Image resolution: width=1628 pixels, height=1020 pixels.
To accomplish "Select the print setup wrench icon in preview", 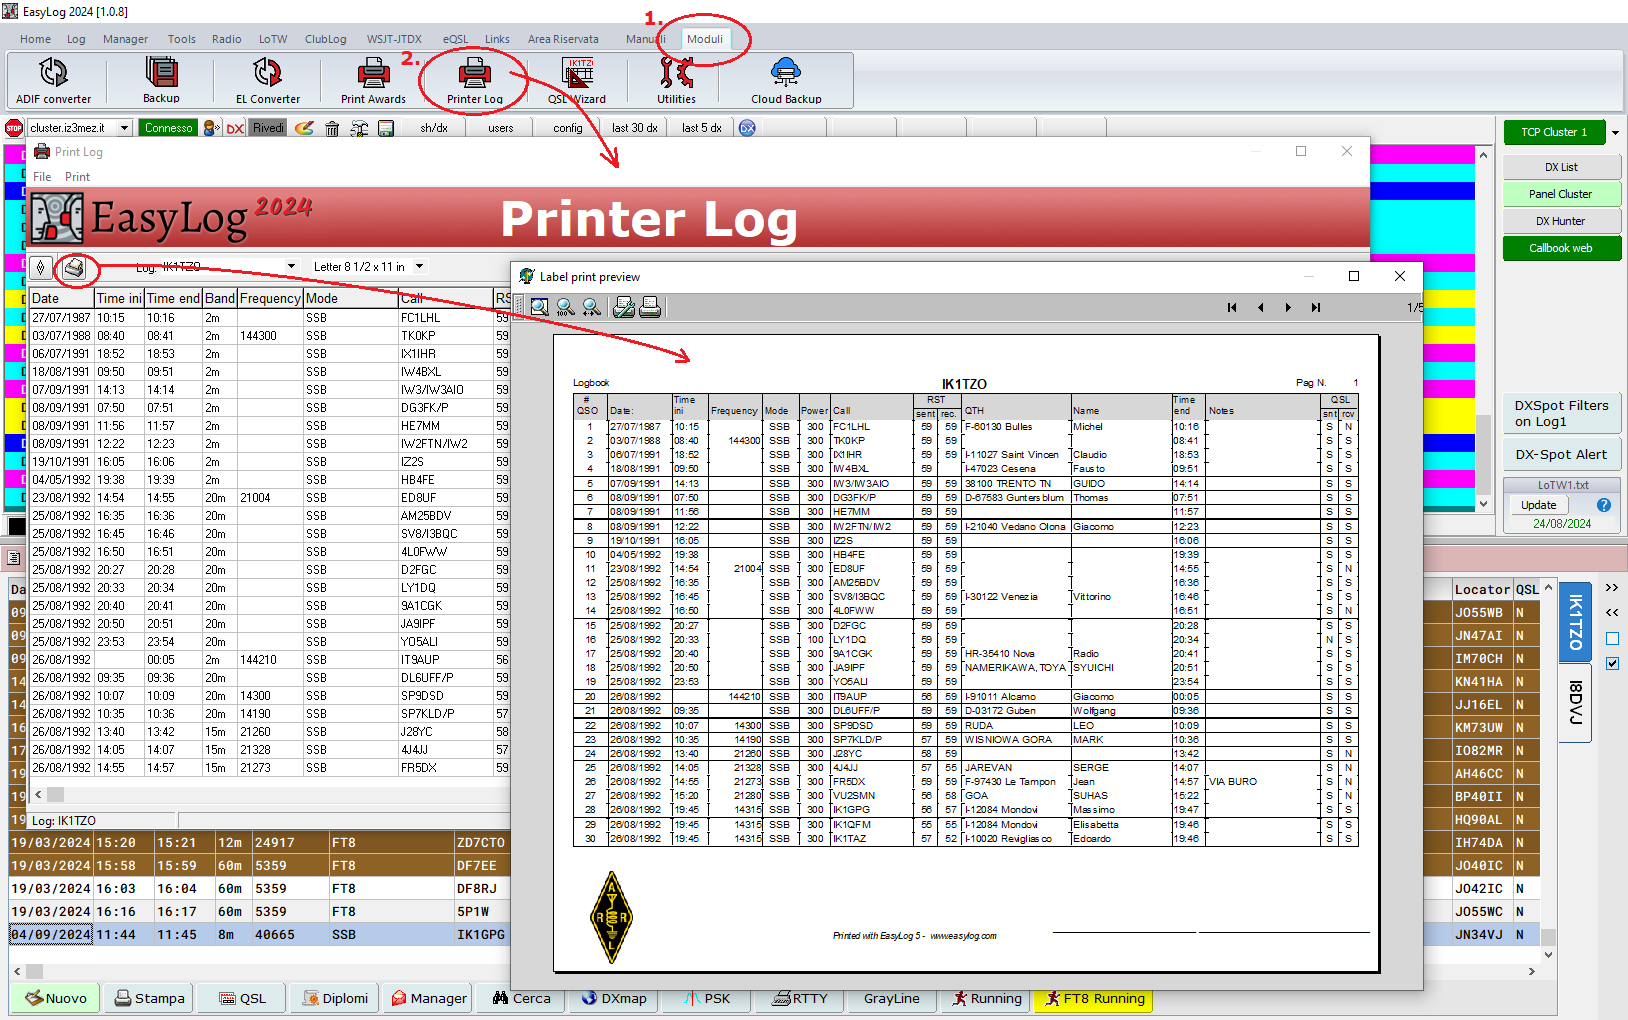I will (624, 307).
